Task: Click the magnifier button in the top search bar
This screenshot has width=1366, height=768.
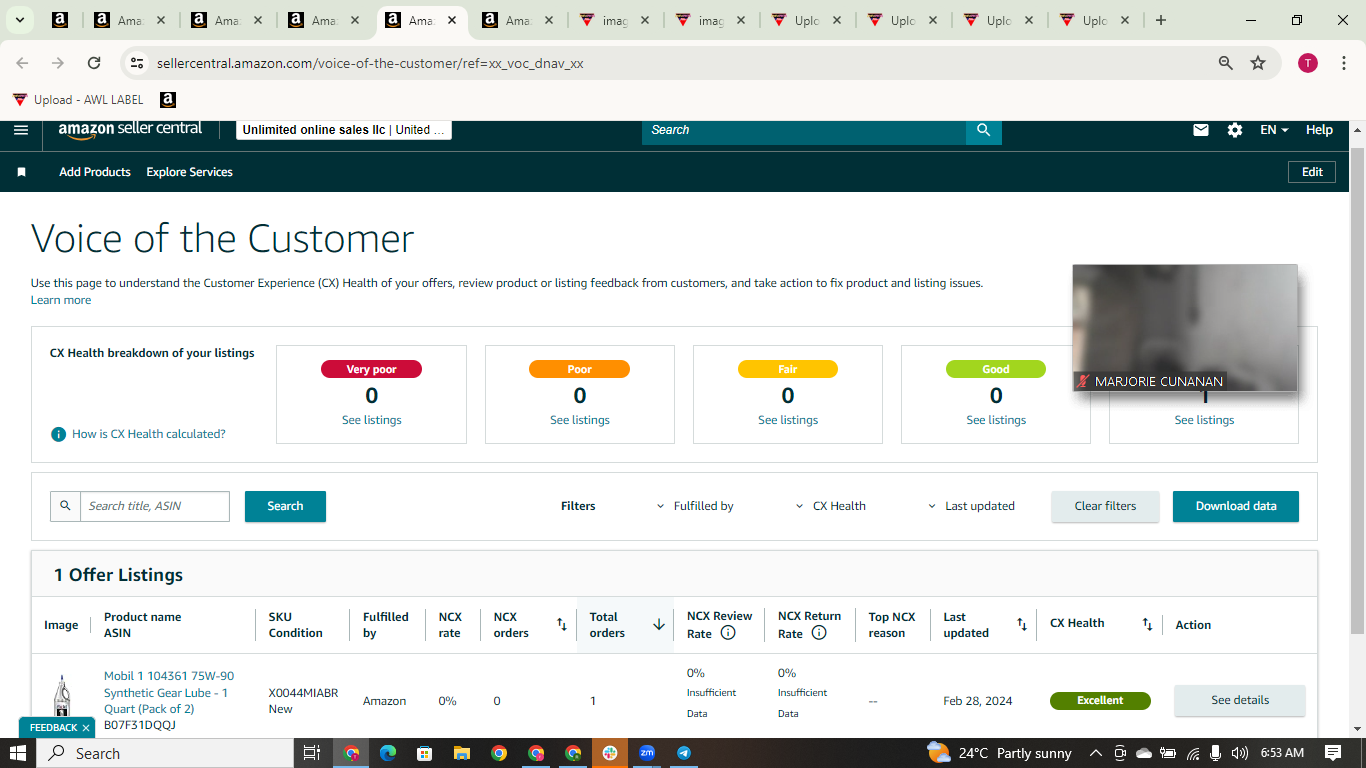Action: pyautogui.click(x=984, y=130)
